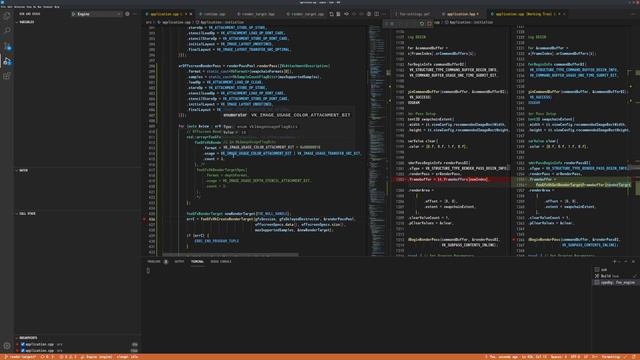The width and height of the screenshot is (640, 360).
Task: Add a new terminal with plus icon
Action: (614, 262)
